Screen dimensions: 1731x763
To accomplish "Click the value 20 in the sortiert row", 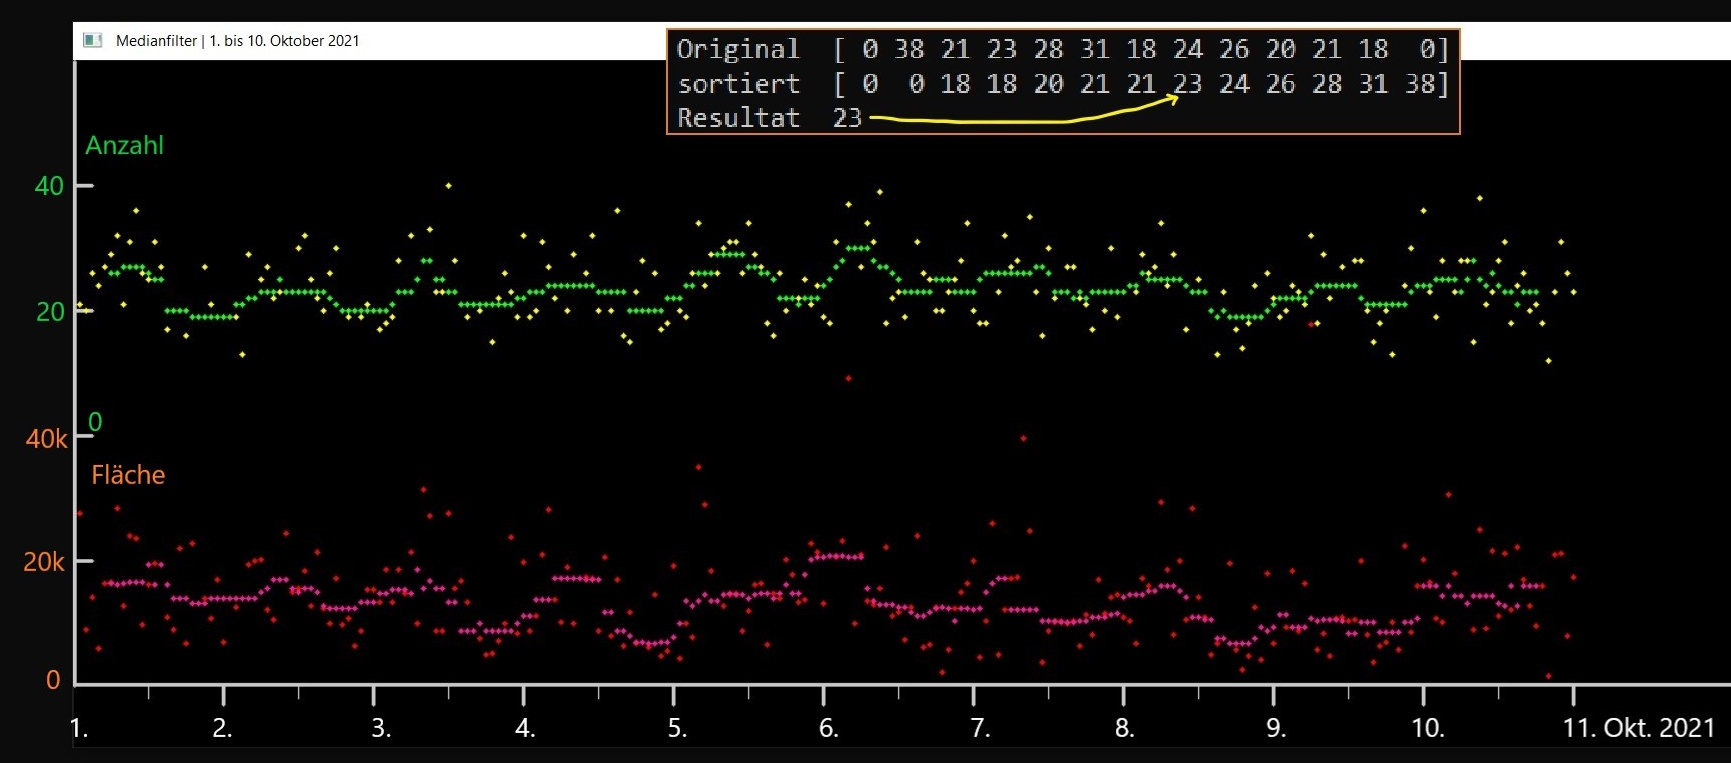I will 1048,84.
